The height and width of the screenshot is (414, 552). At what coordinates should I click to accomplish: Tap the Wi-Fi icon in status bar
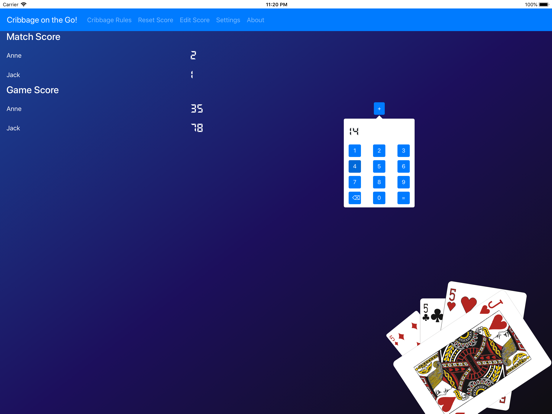(24, 4)
